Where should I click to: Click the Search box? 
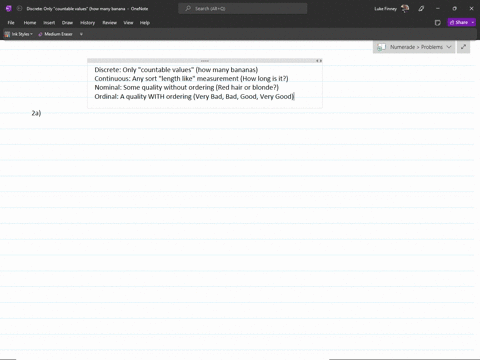(x=243, y=9)
